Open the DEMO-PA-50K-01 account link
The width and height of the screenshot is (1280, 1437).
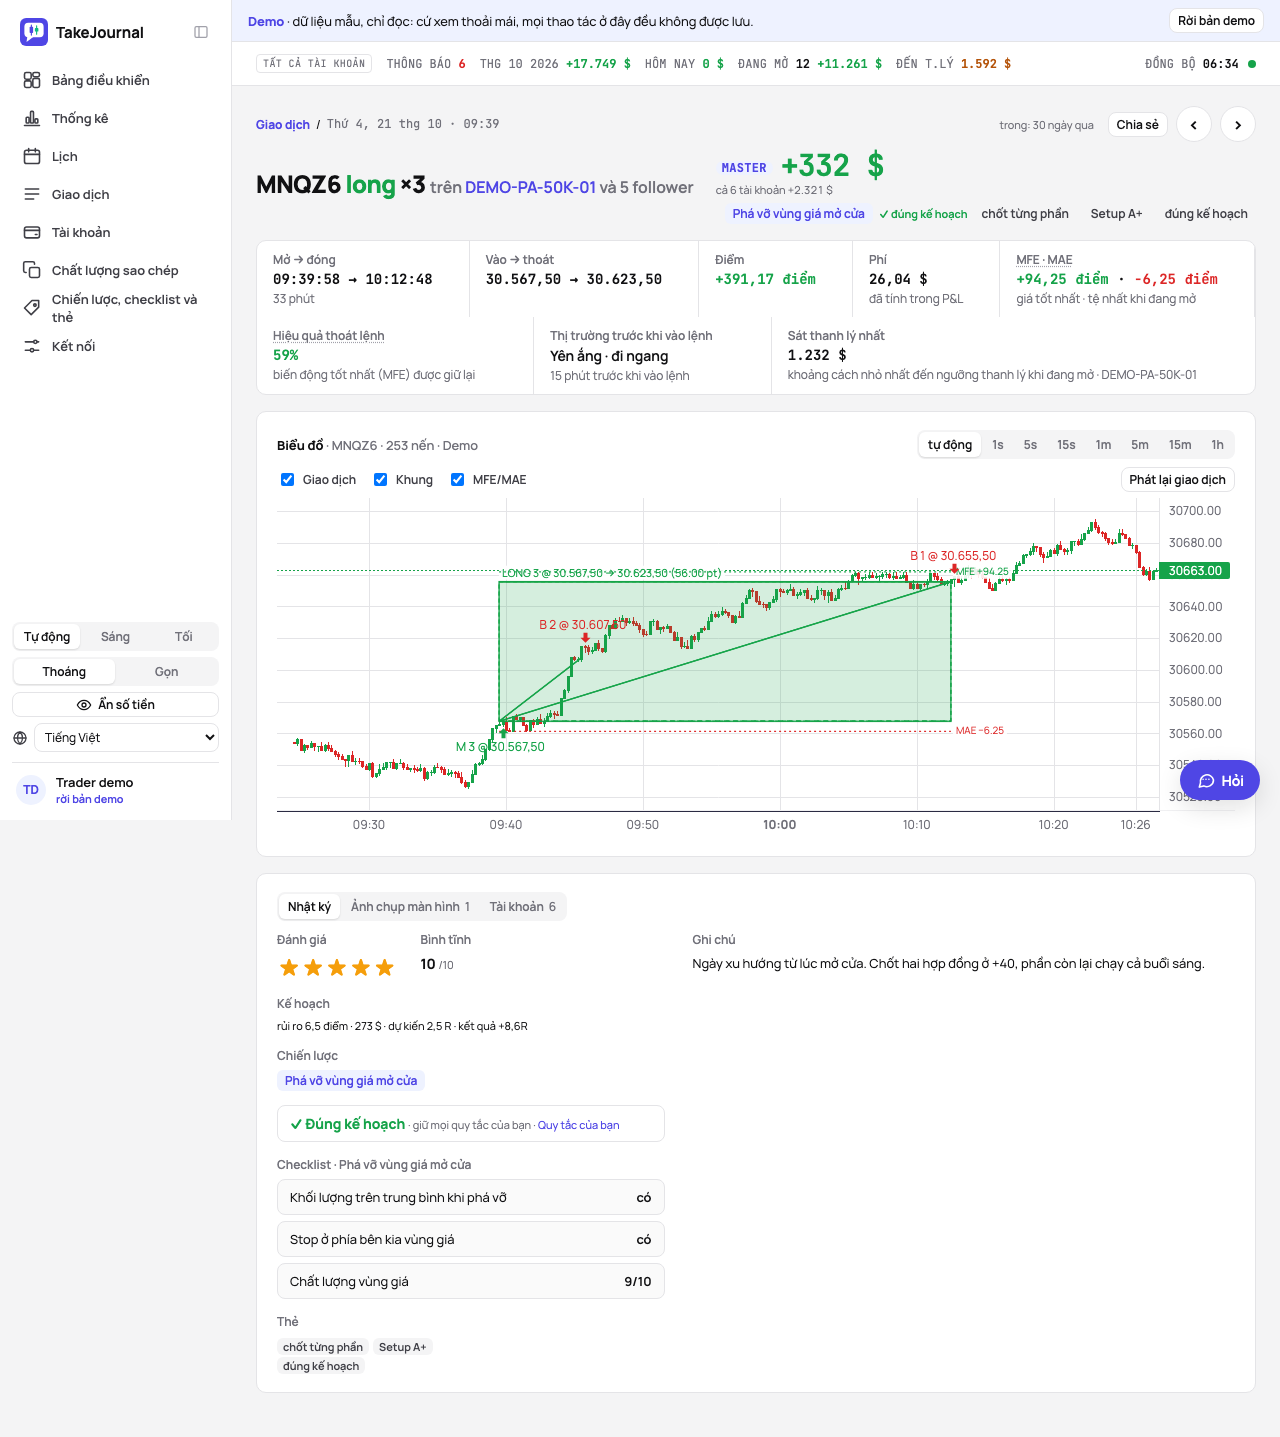(530, 187)
